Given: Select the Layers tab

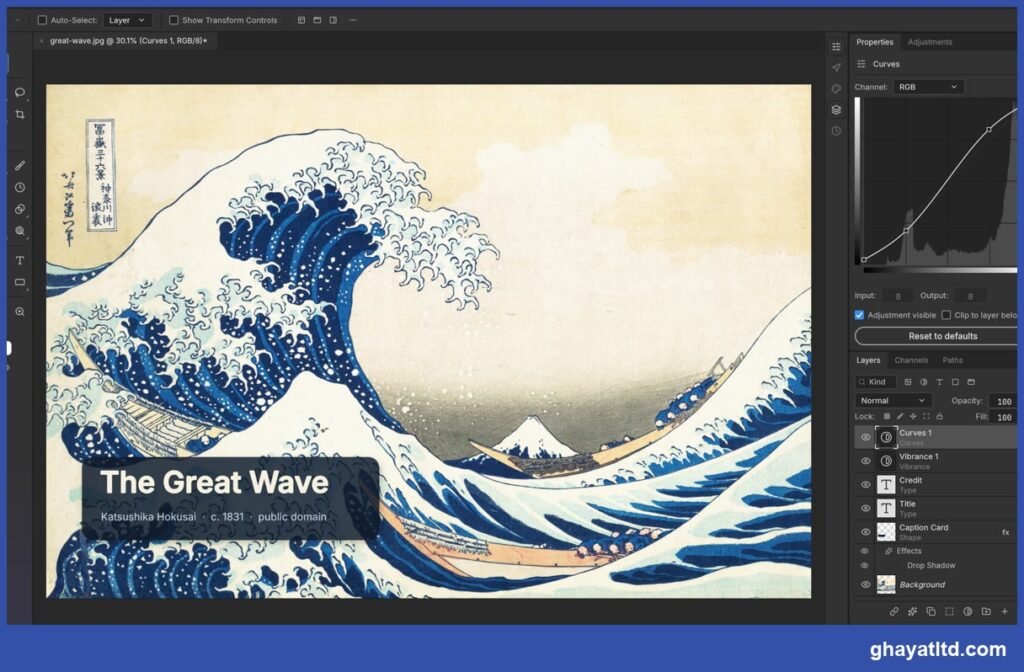Looking at the screenshot, I should coord(868,360).
